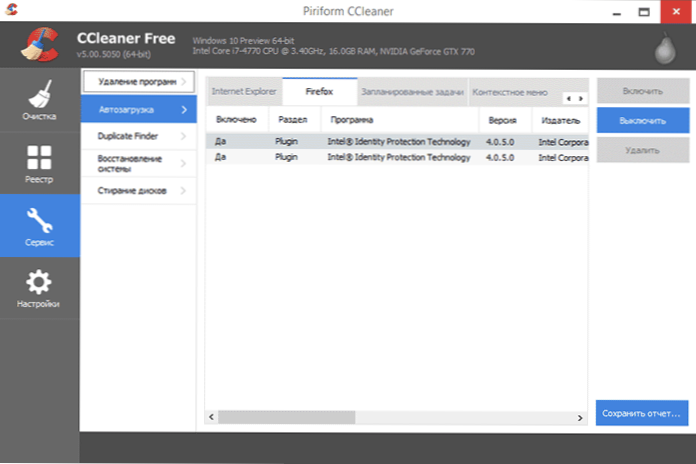Click the horizontal scrollbar thumb
This screenshot has width=696, height=464.
point(287,417)
